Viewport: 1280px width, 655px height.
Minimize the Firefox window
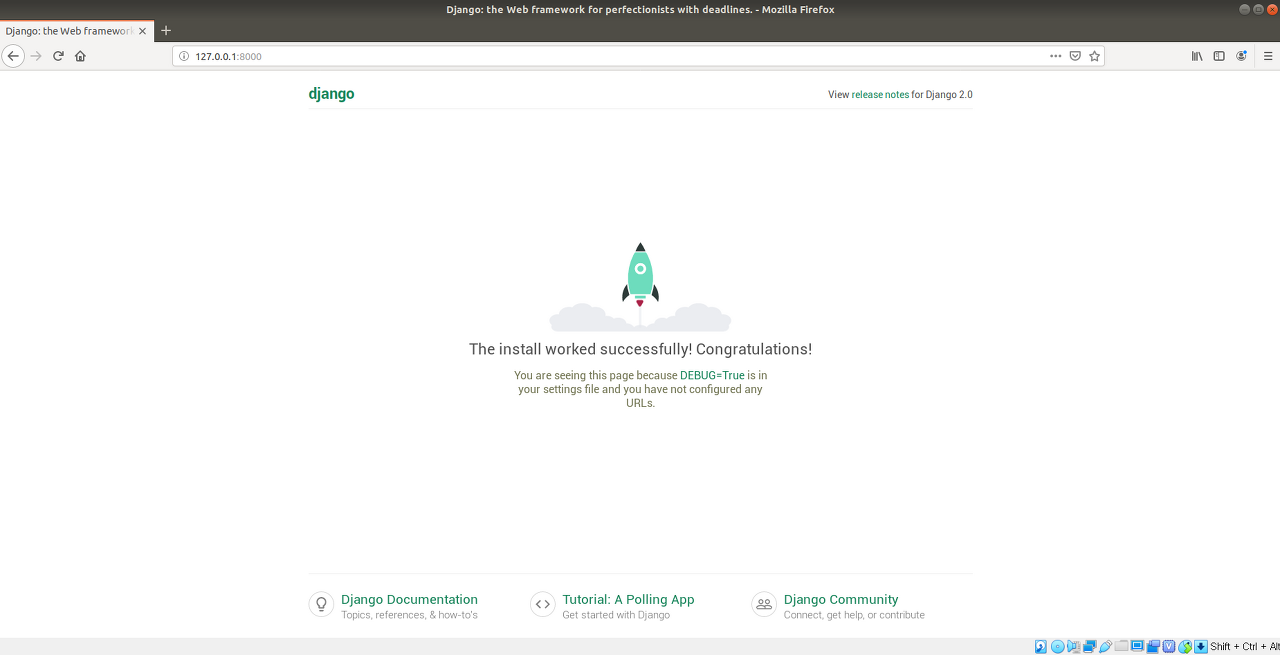pyautogui.click(x=1244, y=9)
